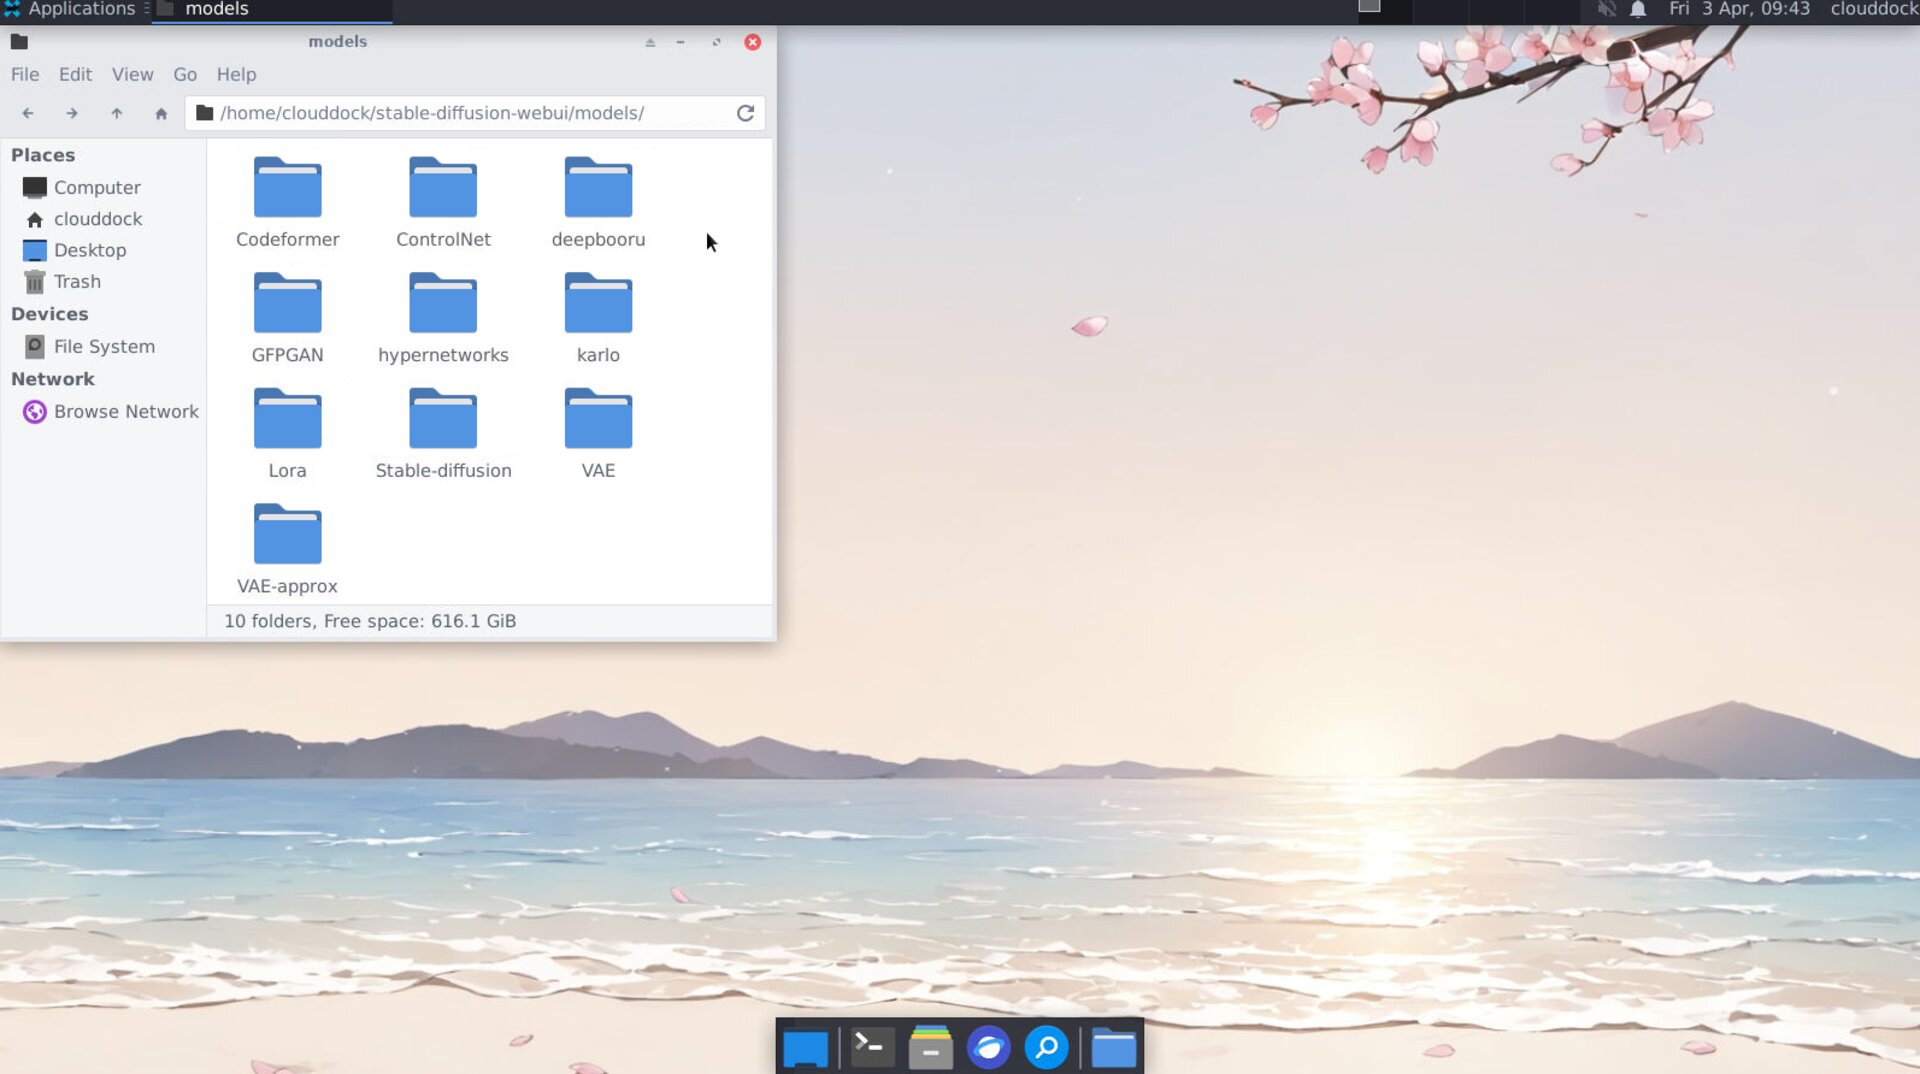
Task: Reload the current folder view
Action: pos(745,113)
